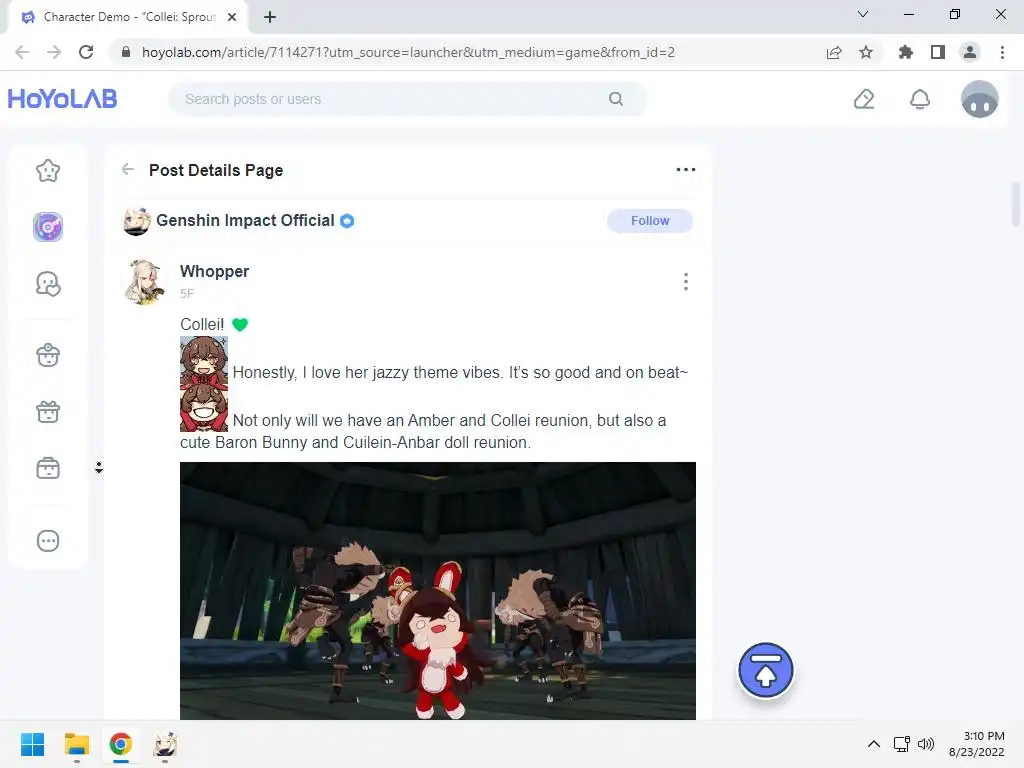
Task: Share this page icon in address bar
Action: pos(834,52)
